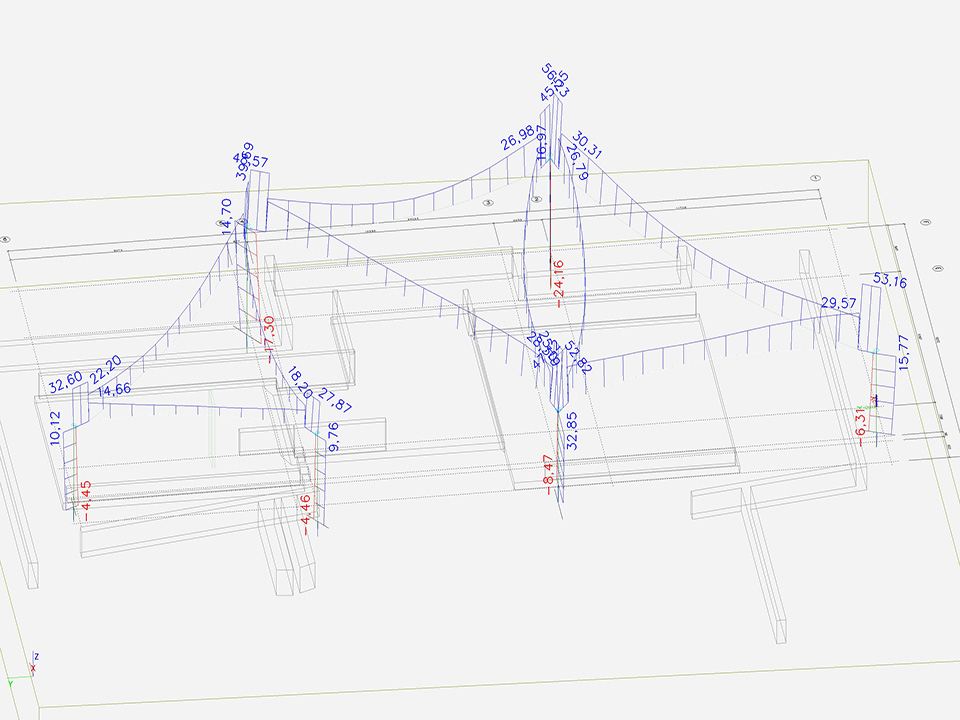960x720 pixels.
Task: Click the green Y axis label
Action: tap(11, 685)
